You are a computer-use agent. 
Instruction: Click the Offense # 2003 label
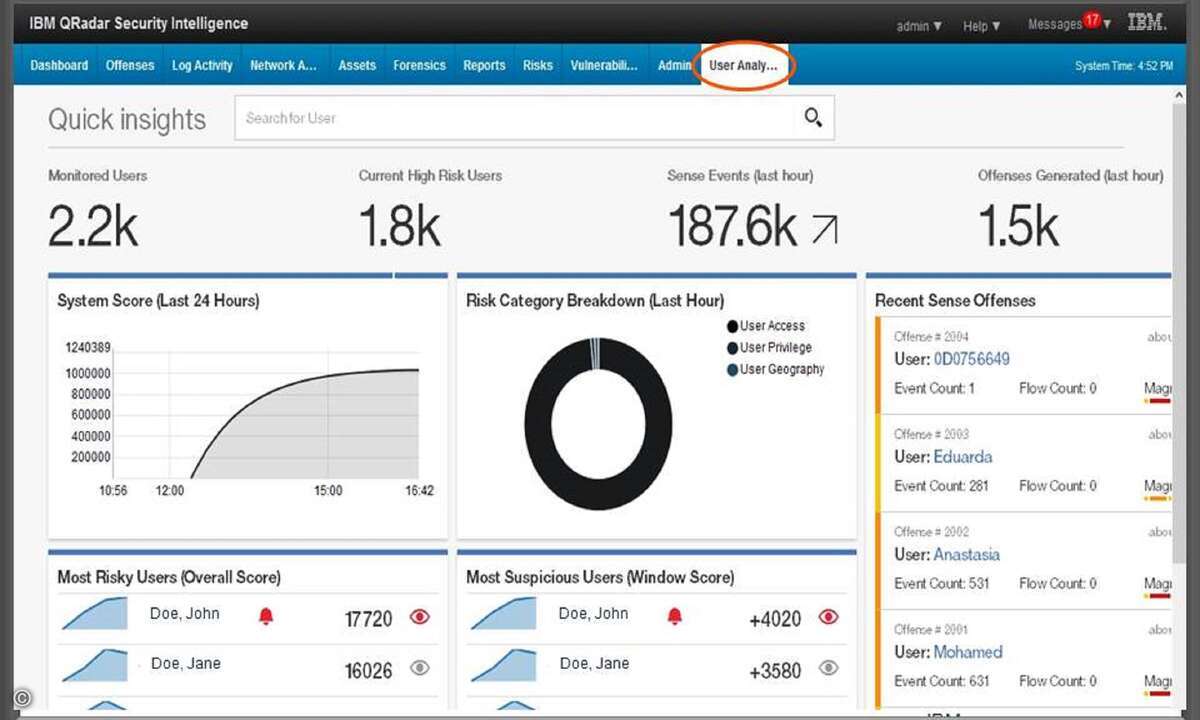931,434
